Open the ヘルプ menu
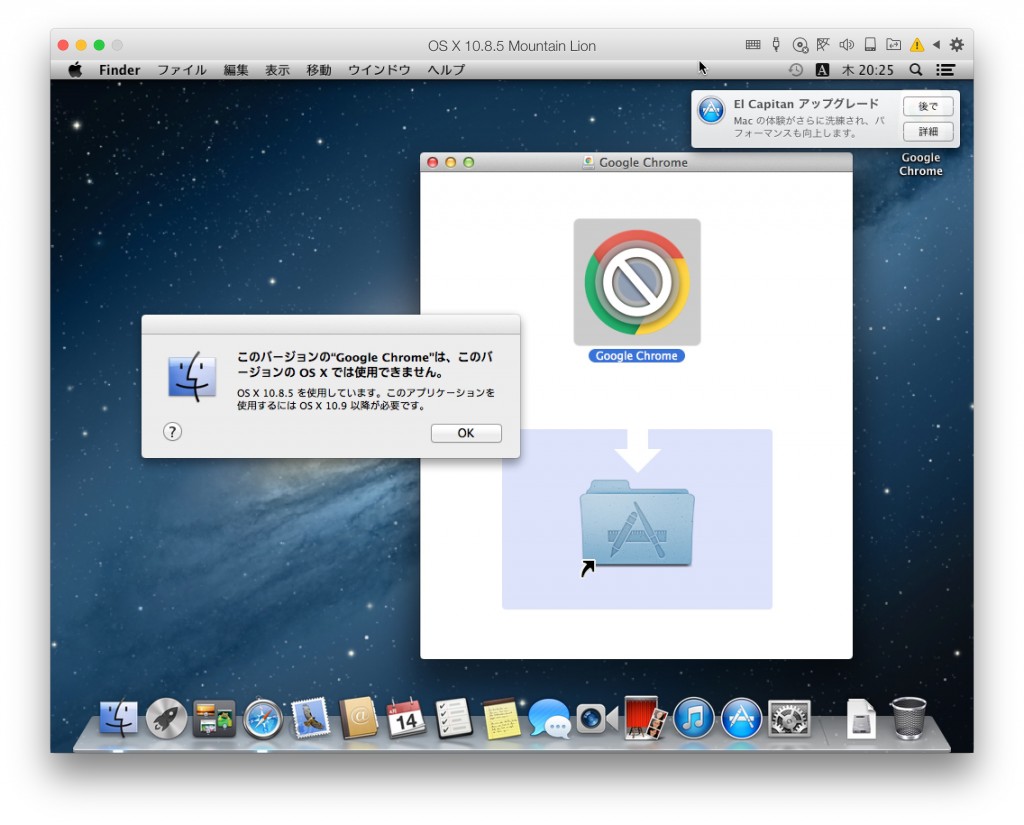The width and height of the screenshot is (1024, 825). (446, 70)
